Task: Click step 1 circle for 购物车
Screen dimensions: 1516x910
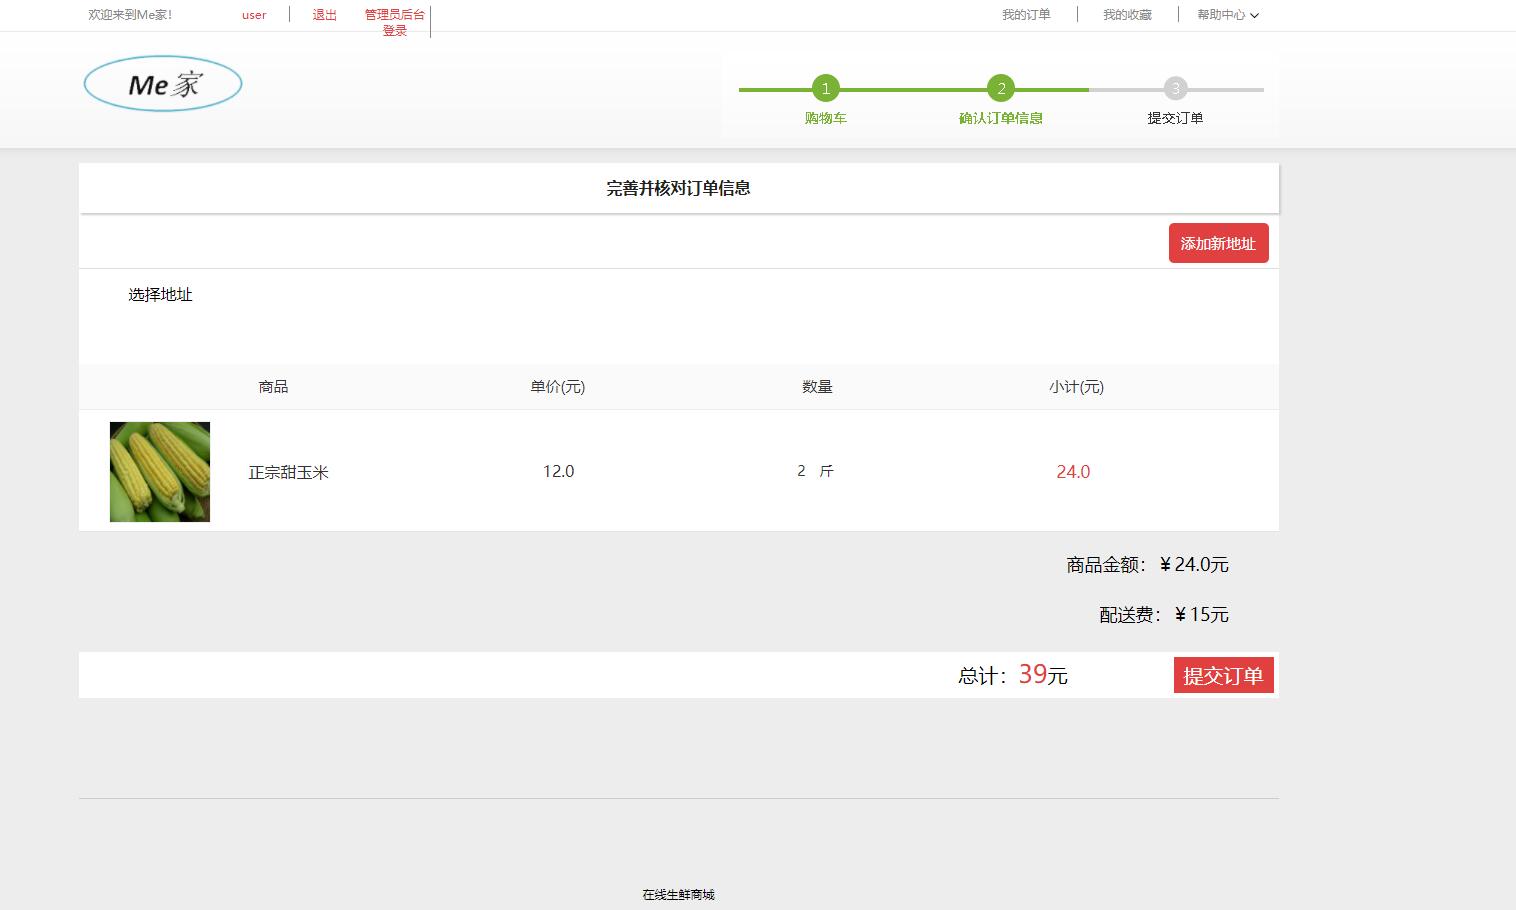Action: pyautogui.click(x=826, y=89)
